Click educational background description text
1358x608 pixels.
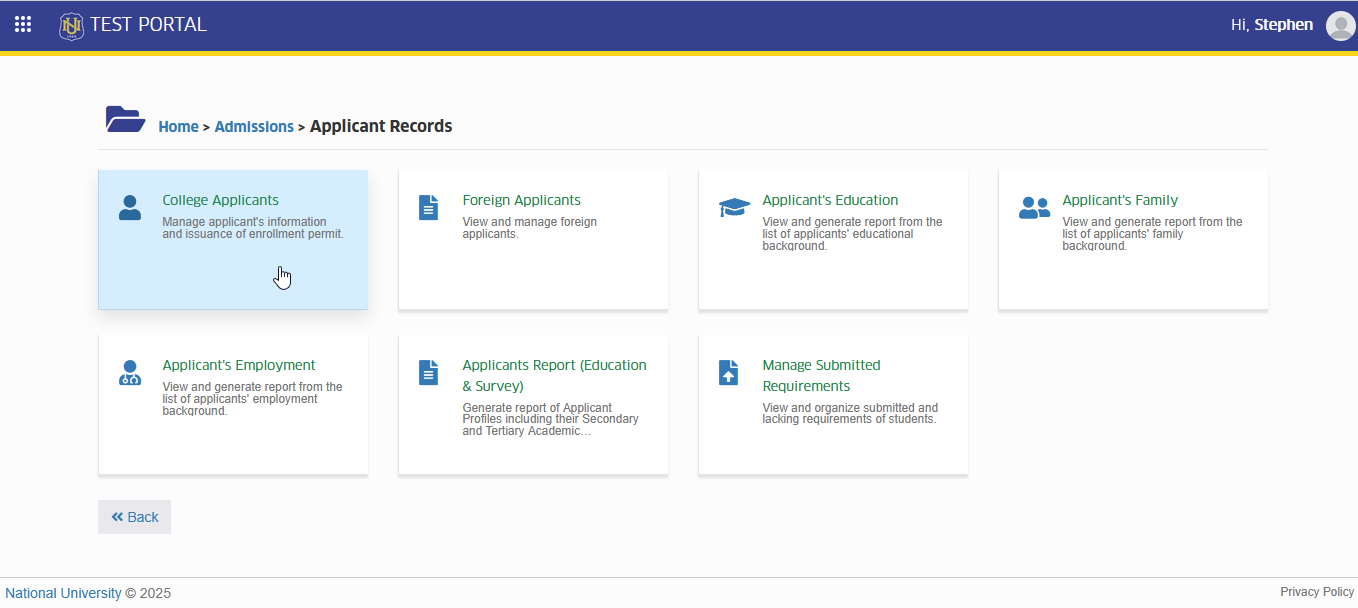tap(852, 234)
